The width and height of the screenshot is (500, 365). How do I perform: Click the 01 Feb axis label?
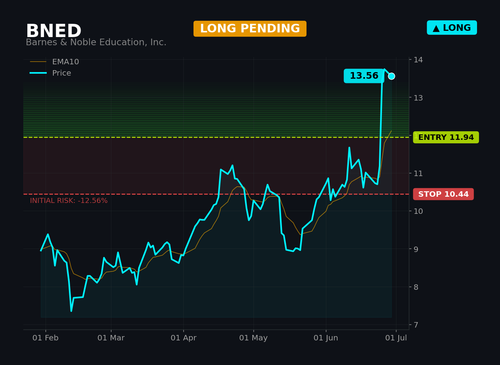pyautogui.click(x=45, y=338)
